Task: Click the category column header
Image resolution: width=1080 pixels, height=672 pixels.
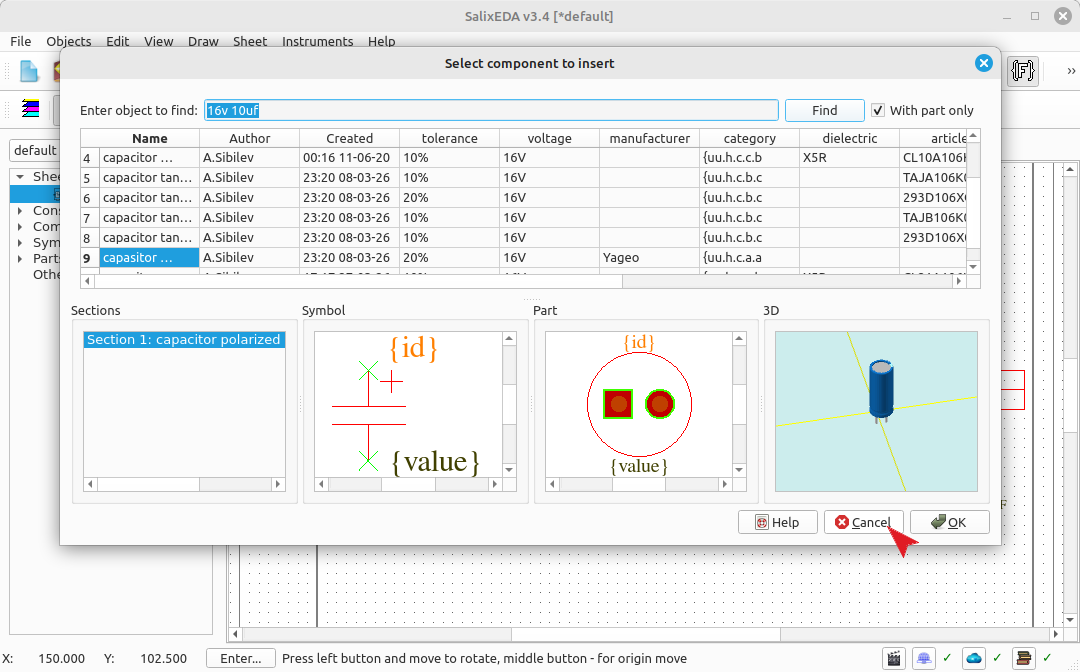Action: [749, 138]
